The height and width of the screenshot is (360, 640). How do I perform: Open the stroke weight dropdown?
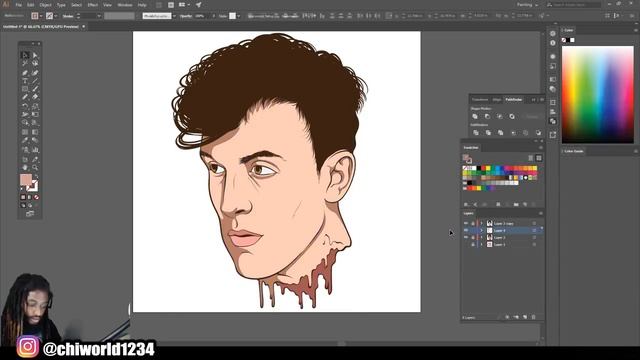(x=99, y=16)
